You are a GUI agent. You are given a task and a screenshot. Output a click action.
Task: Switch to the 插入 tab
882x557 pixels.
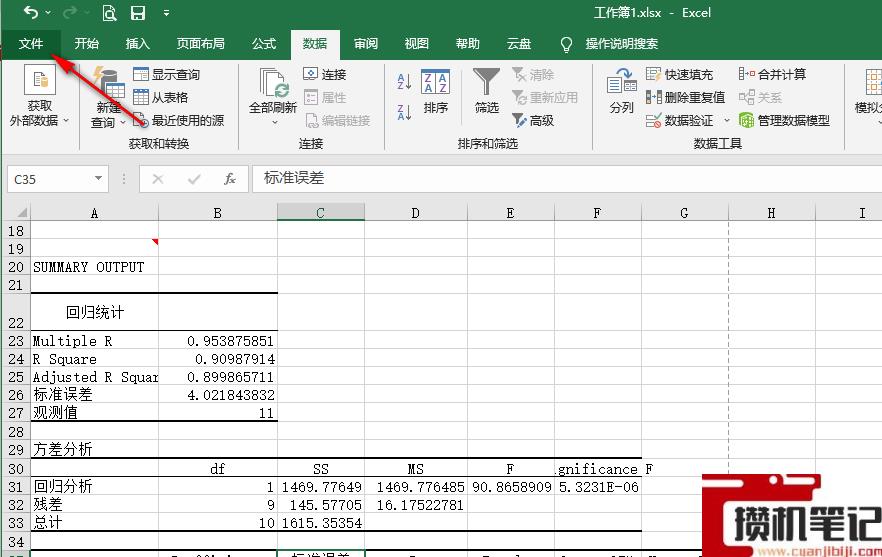(137, 44)
